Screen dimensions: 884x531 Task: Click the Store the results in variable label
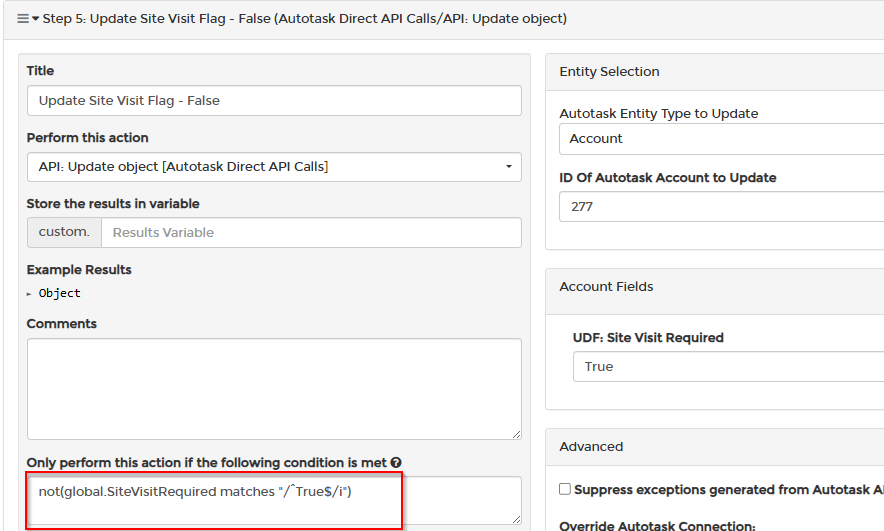click(x=113, y=203)
